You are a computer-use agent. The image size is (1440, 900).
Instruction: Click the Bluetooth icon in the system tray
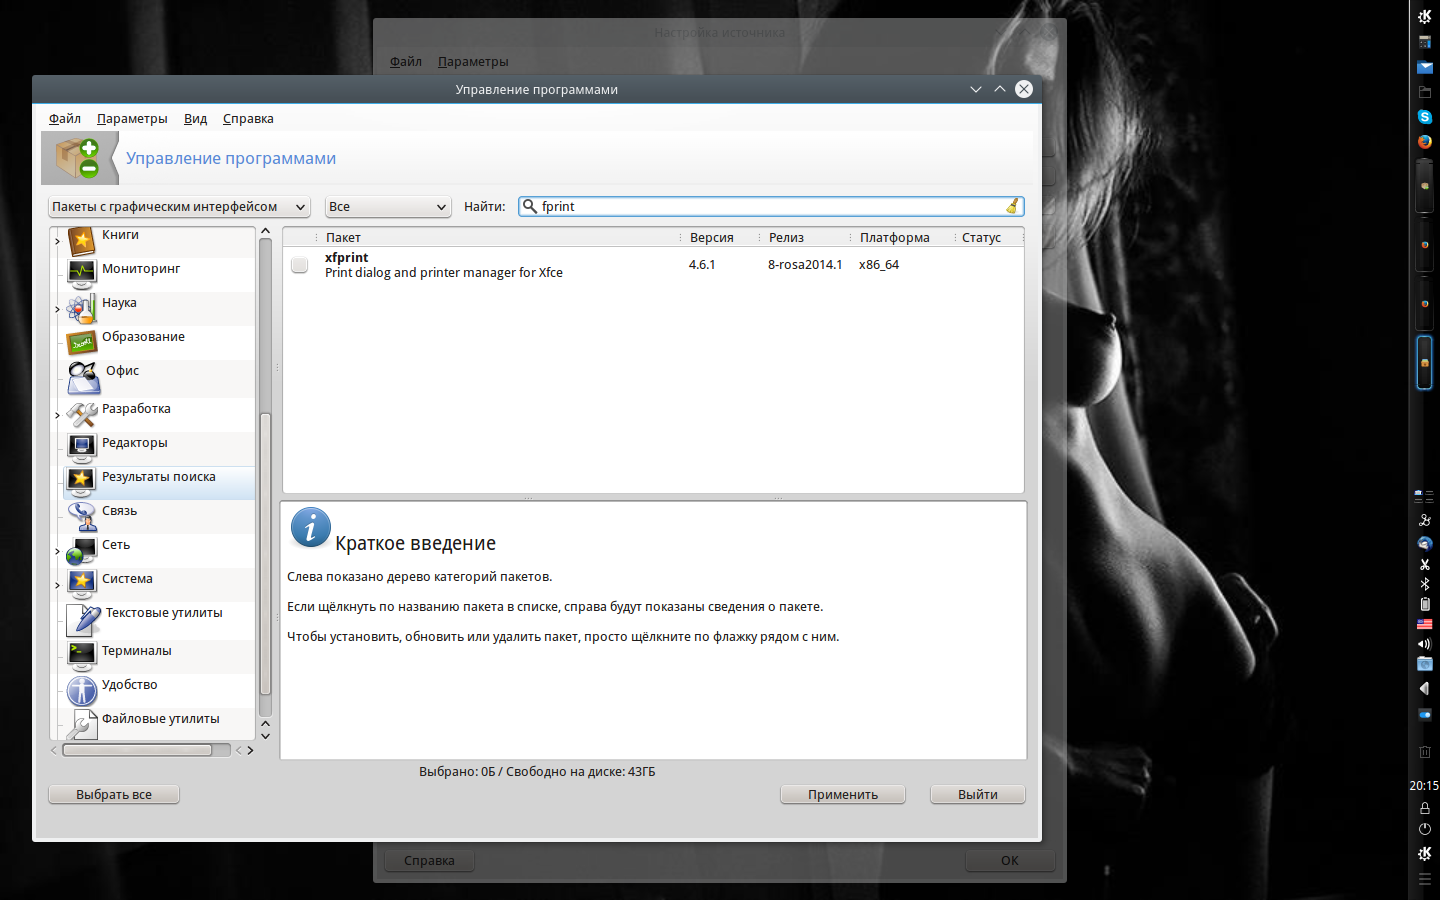pos(1425,584)
